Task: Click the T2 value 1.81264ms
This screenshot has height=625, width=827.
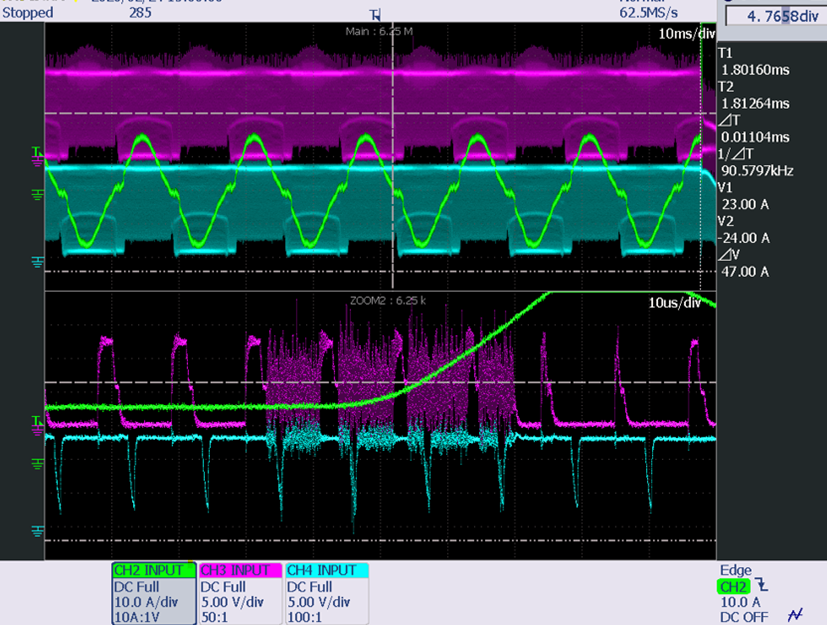Action: (755, 103)
